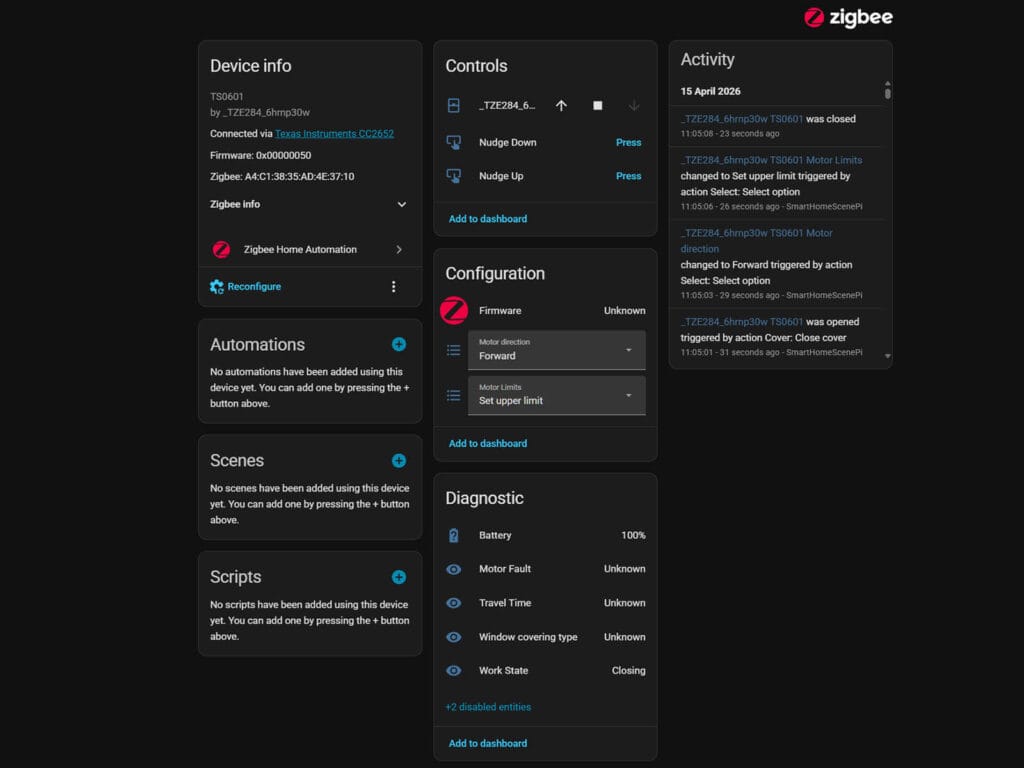The width and height of the screenshot is (1024, 768).
Task: Add a new scene with plus icon
Action: pyautogui.click(x=399, y=461)
